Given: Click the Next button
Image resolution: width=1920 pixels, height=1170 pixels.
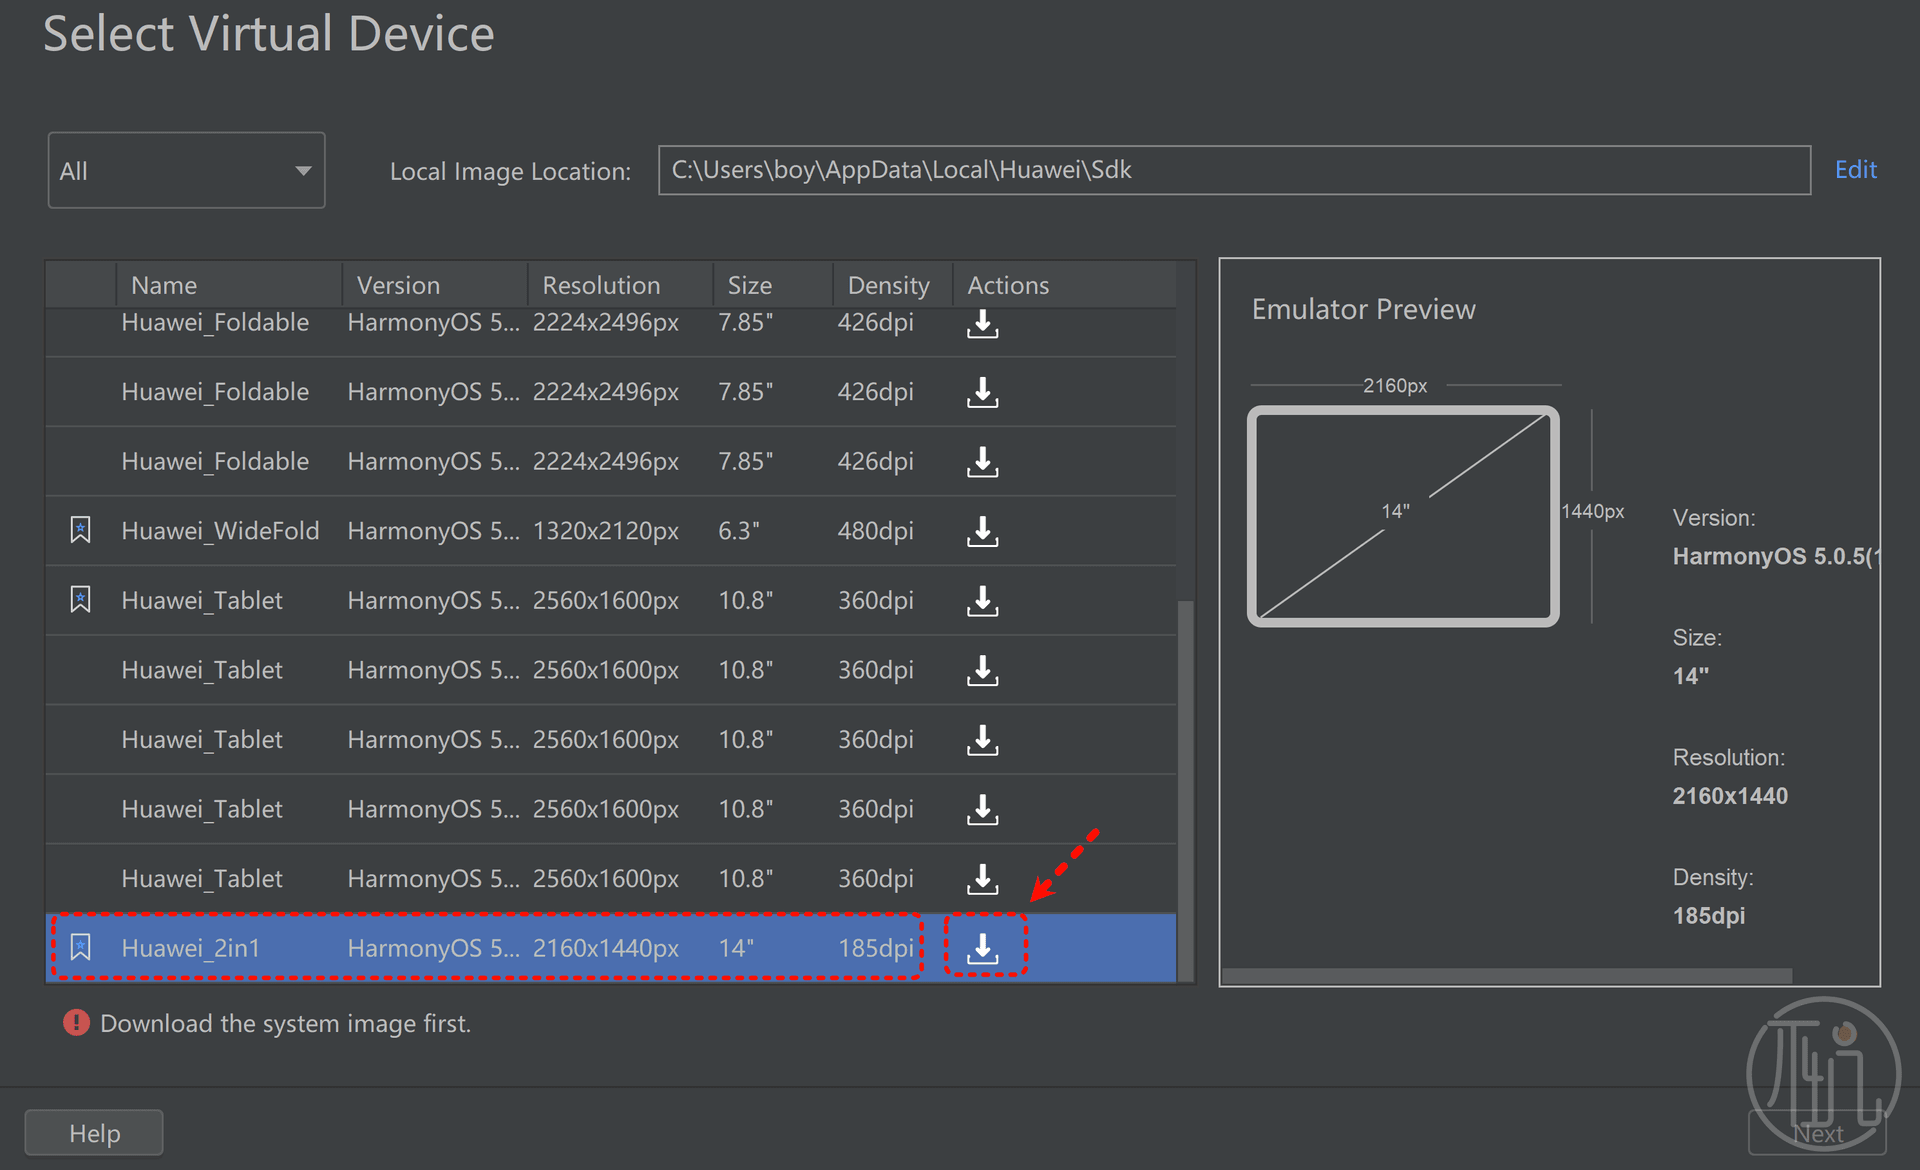Looking at the screenshot, I should [x=1817, y=1133].
